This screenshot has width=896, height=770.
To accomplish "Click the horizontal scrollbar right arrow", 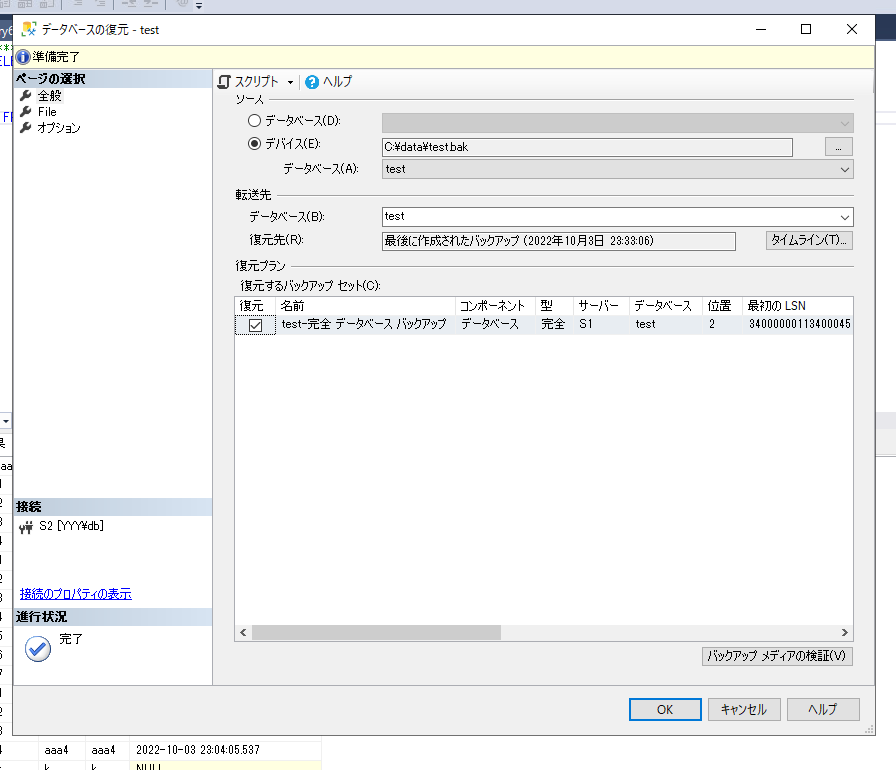I will coord(845,632).
